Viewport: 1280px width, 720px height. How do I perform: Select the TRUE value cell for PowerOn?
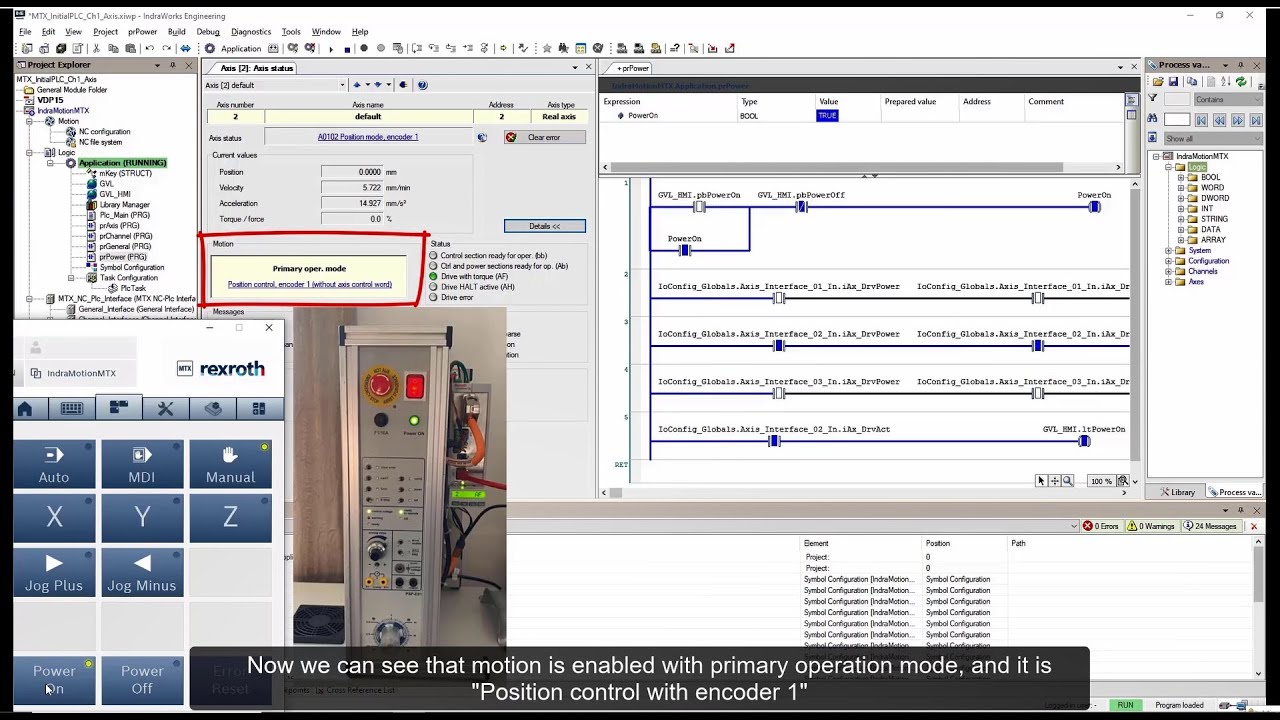coord(827,116)
